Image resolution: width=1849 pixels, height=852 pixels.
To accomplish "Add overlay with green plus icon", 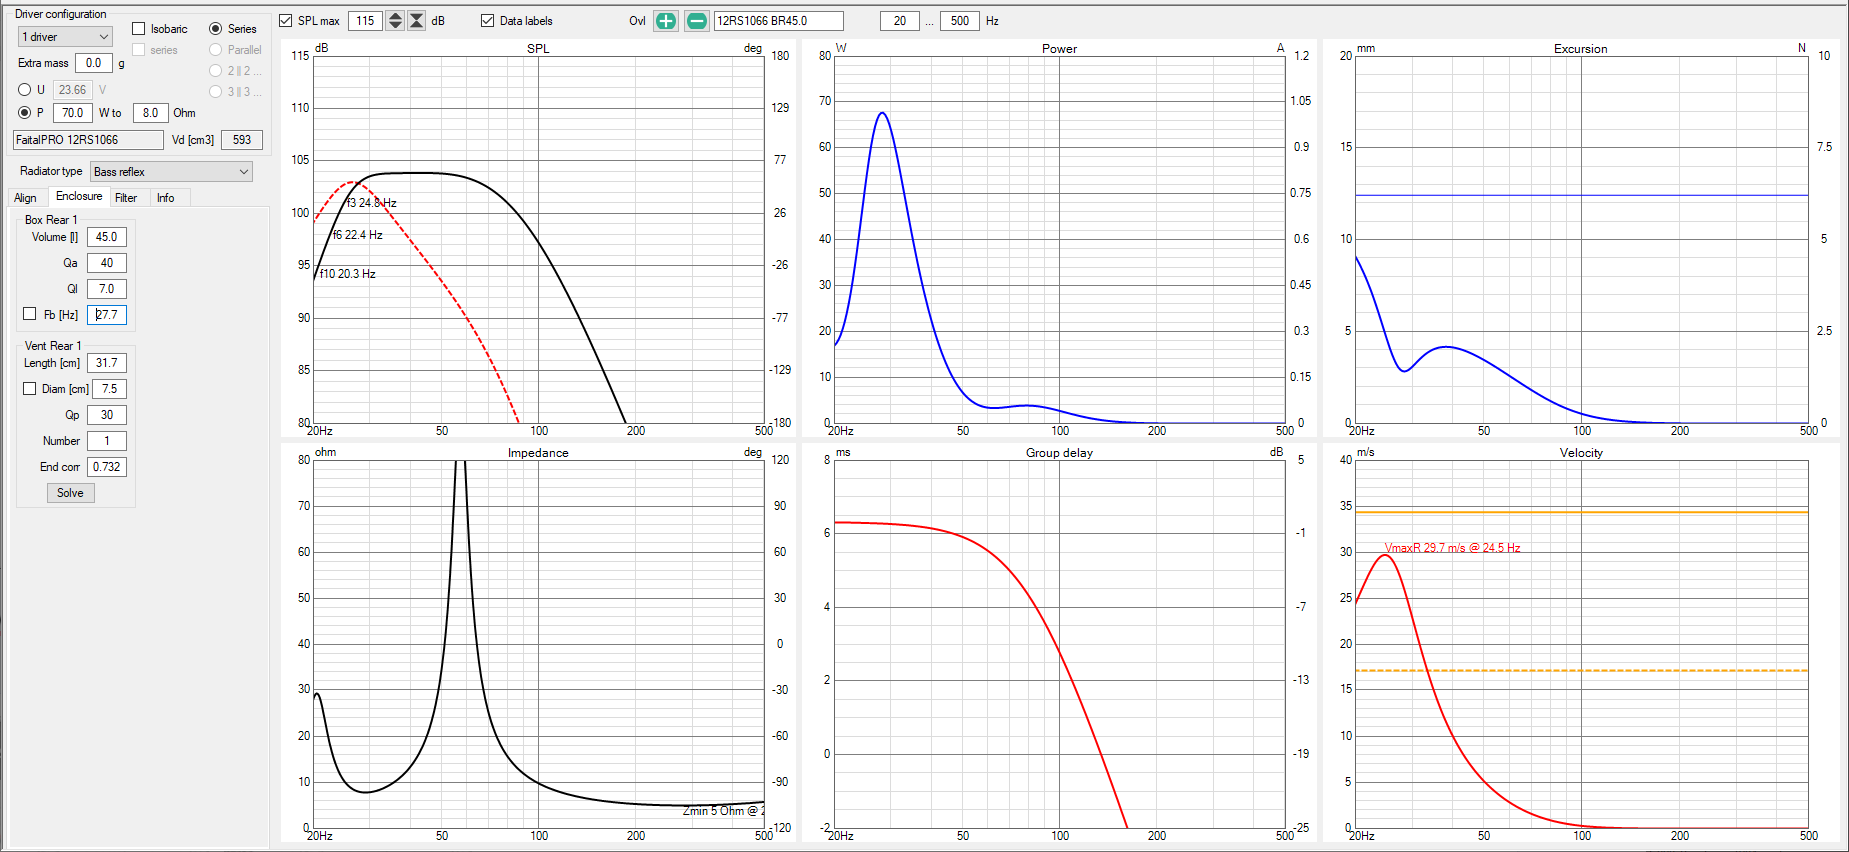I will (665, 21).
